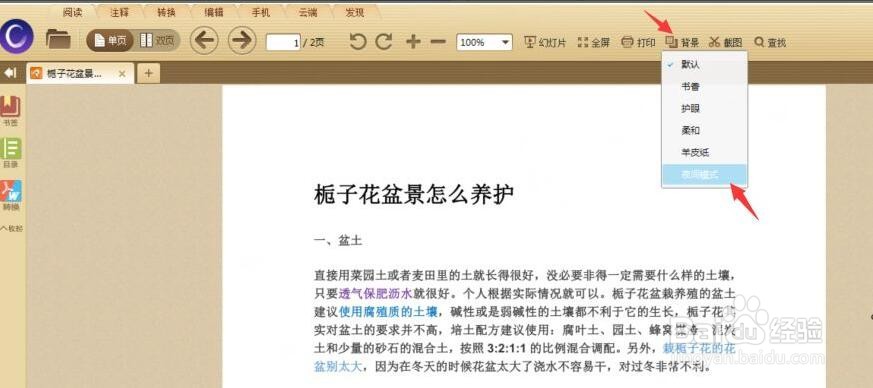Close the 栀子花盆景 document tab
Screen dimensions: 873x388
122,73
